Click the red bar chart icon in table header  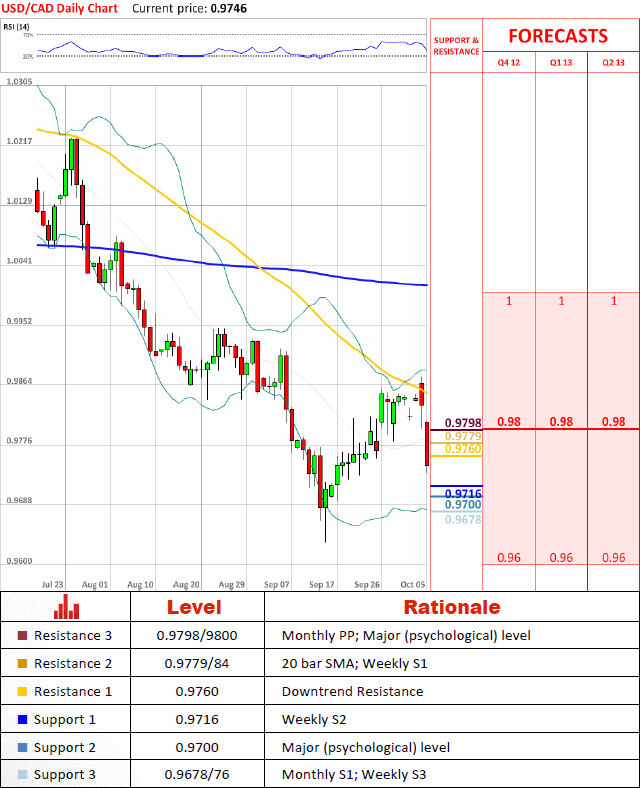tap(67, 607)
